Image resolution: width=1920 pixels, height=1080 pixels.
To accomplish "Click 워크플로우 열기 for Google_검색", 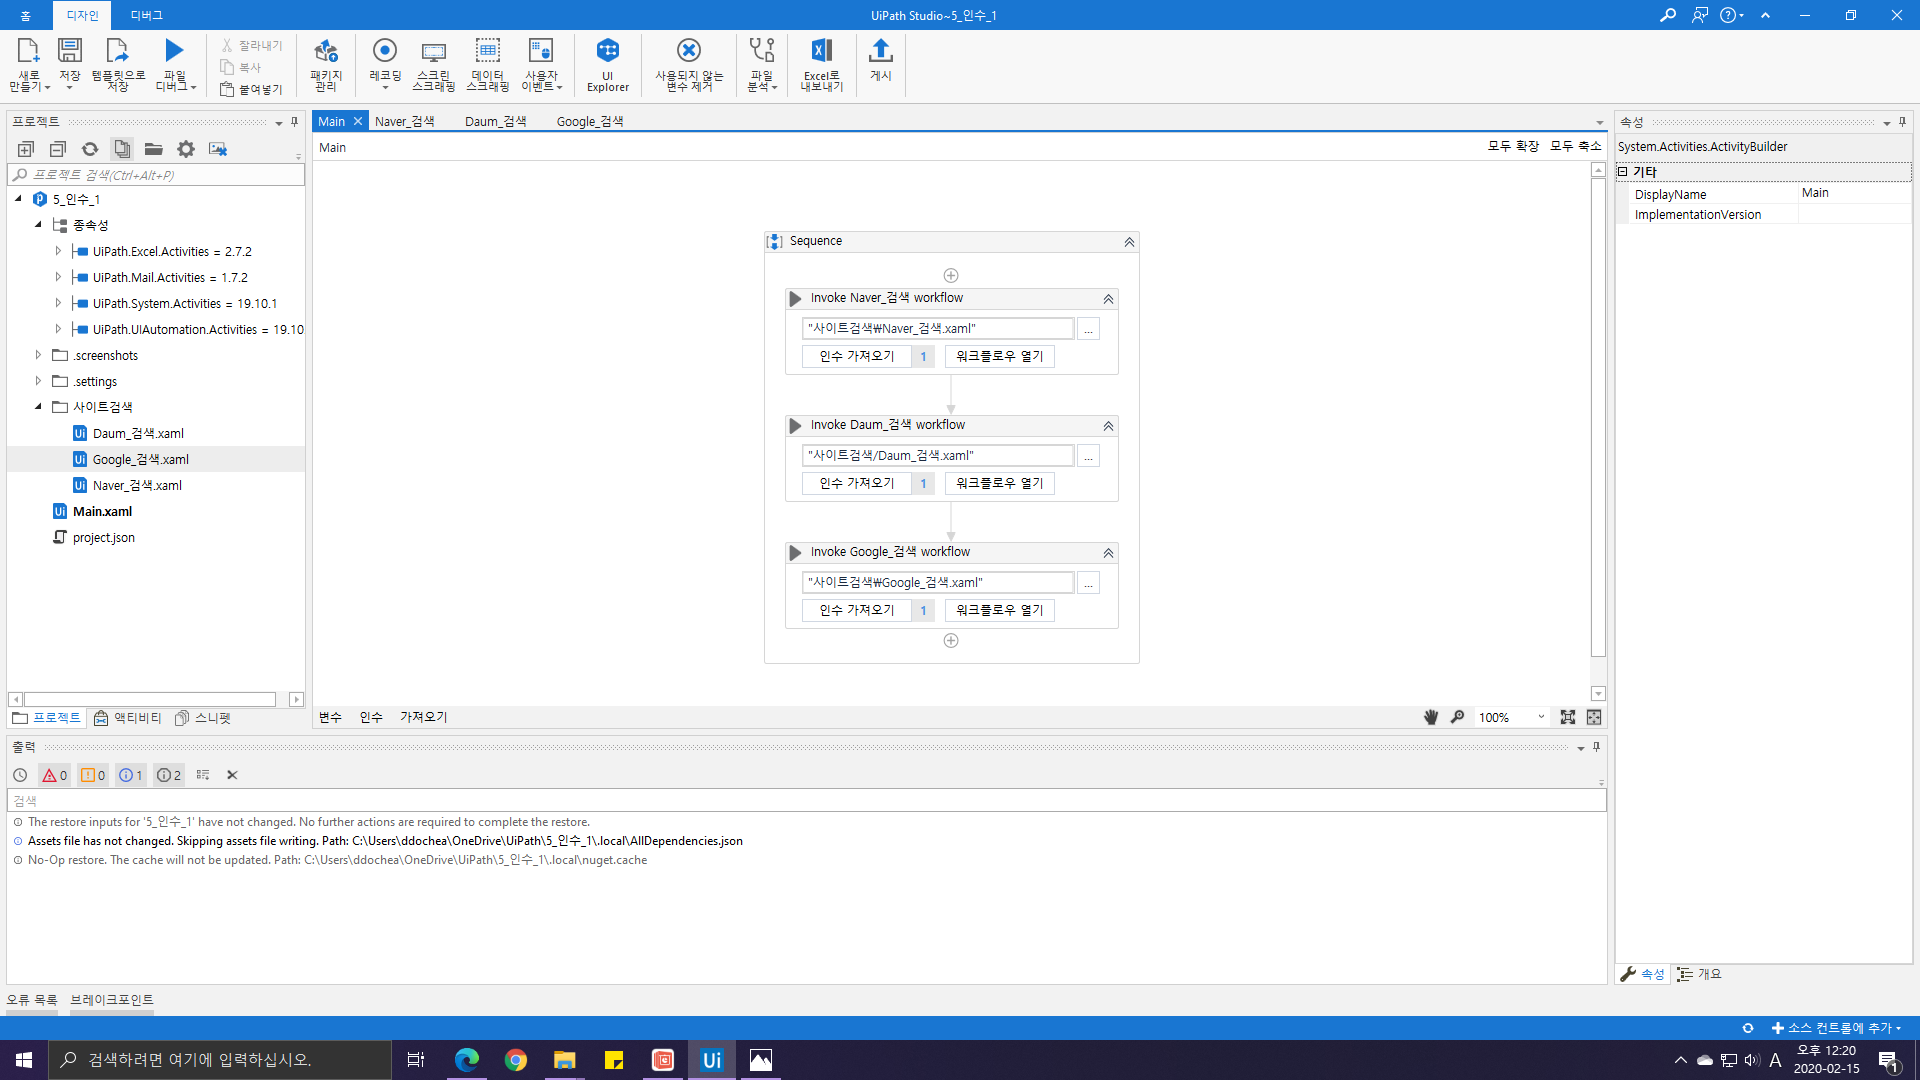I will pyautogui.click(x=999, y=610).
